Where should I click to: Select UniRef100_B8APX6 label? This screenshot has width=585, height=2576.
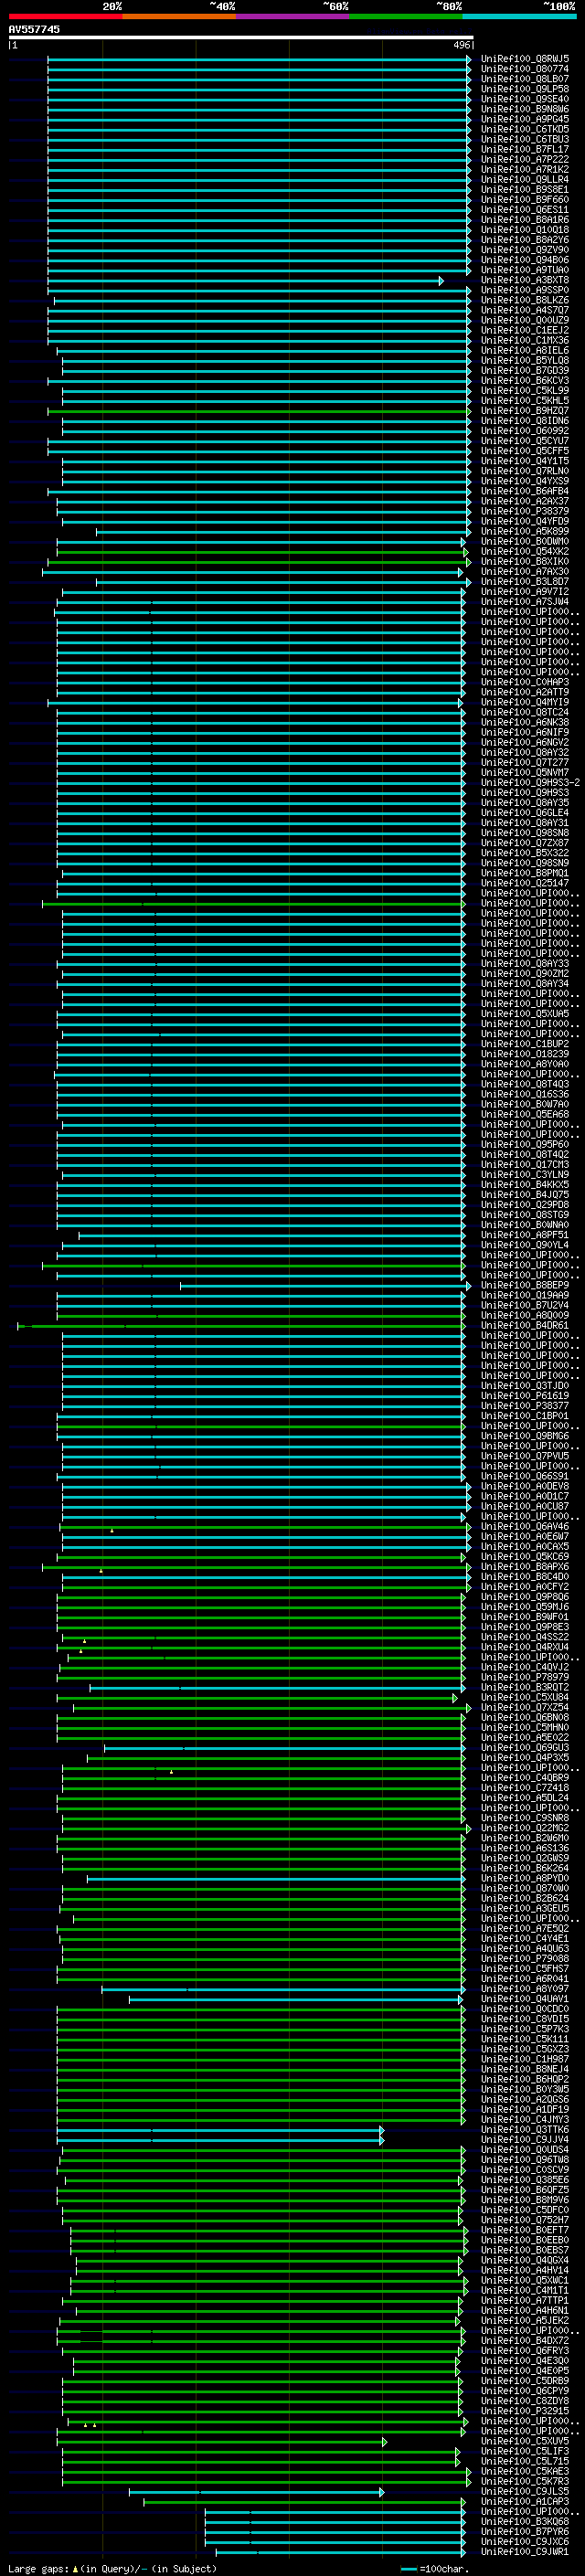[x=524, y=1566]
